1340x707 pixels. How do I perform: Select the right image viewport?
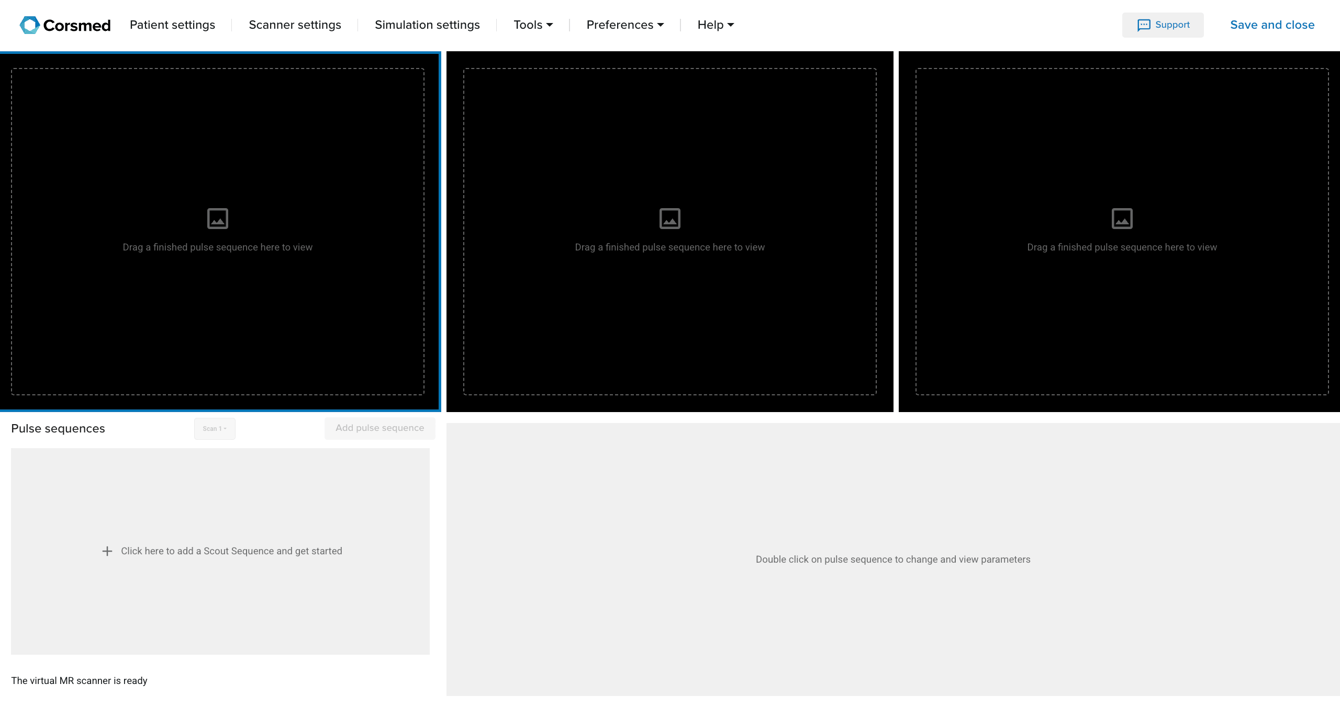(1120, 232)
